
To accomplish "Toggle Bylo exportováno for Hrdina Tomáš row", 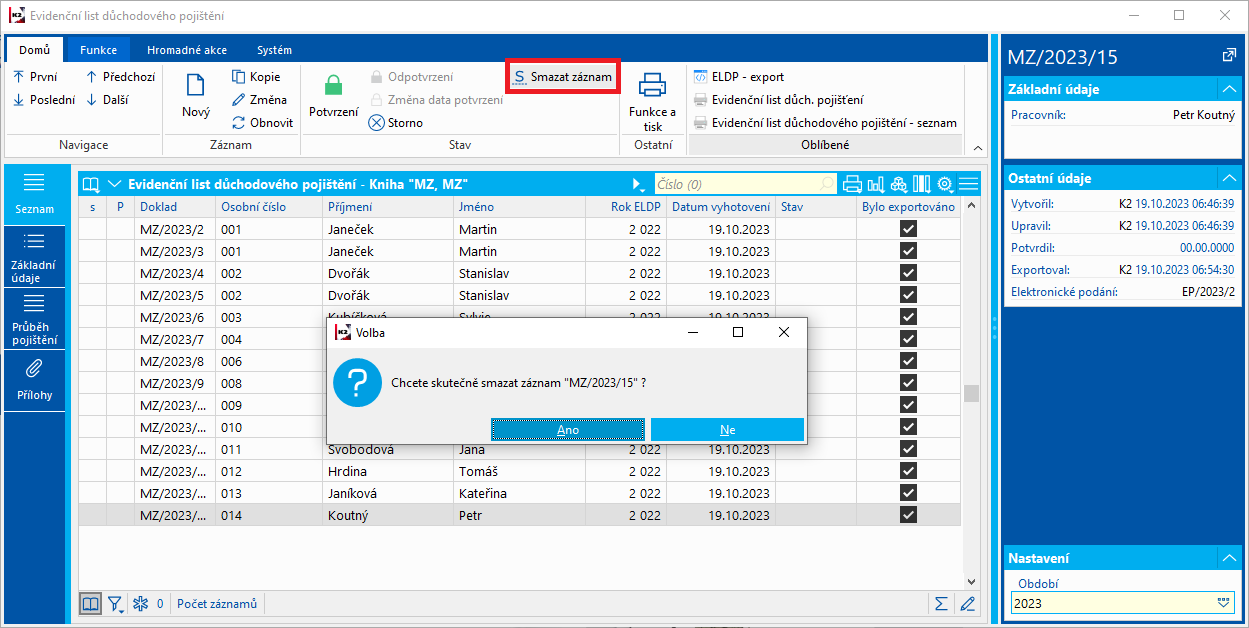I will pyautogui.click(x=908, y=471).
